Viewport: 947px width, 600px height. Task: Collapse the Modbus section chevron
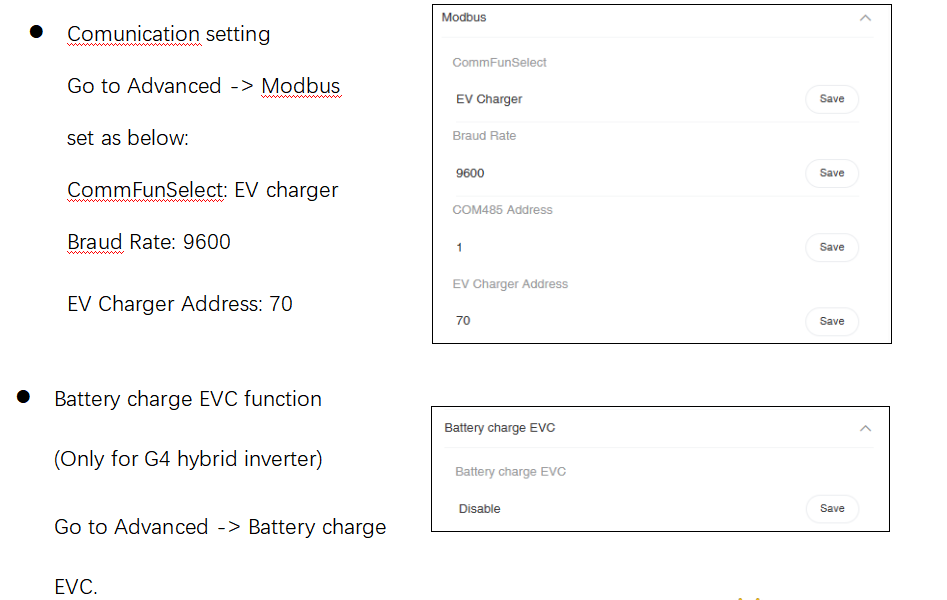(865, 18)
